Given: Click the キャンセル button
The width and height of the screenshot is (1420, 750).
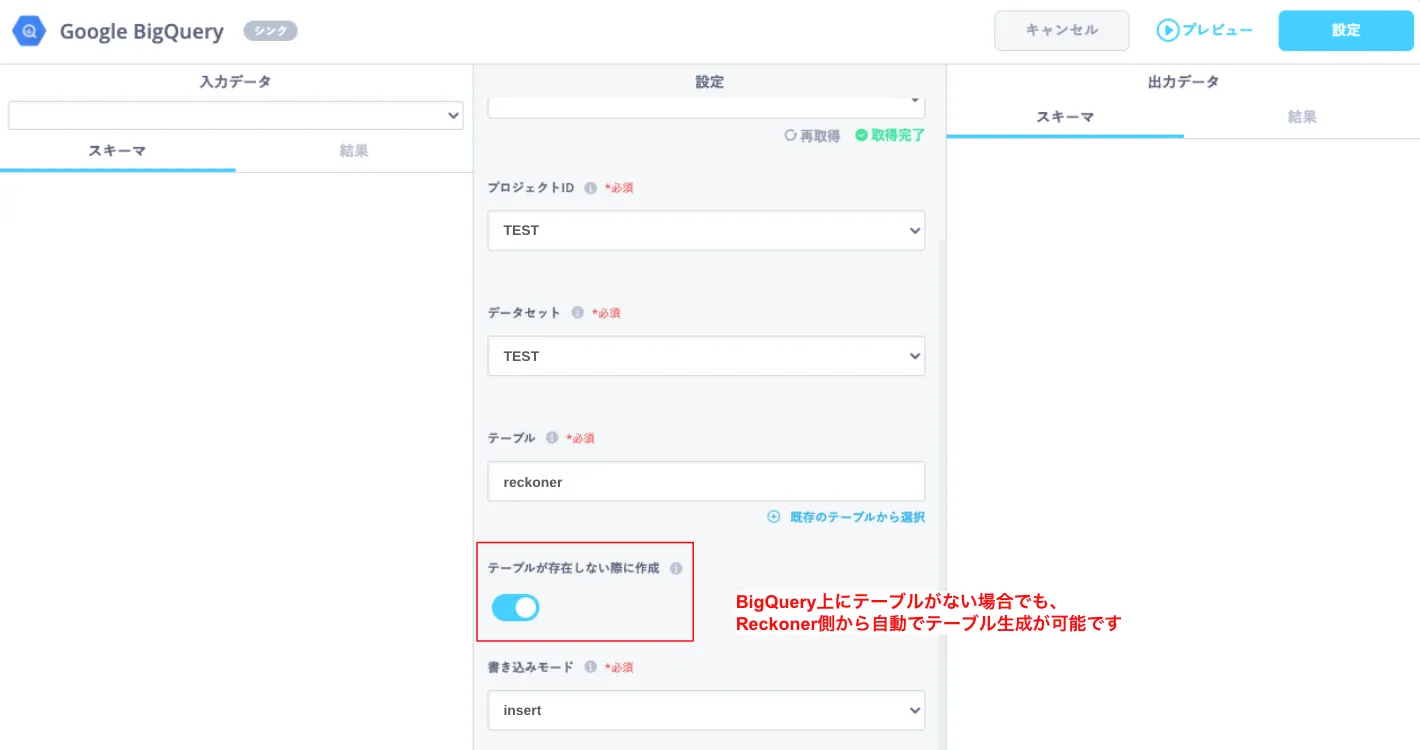Looking at the screenshot, I should coord(1062,31).
